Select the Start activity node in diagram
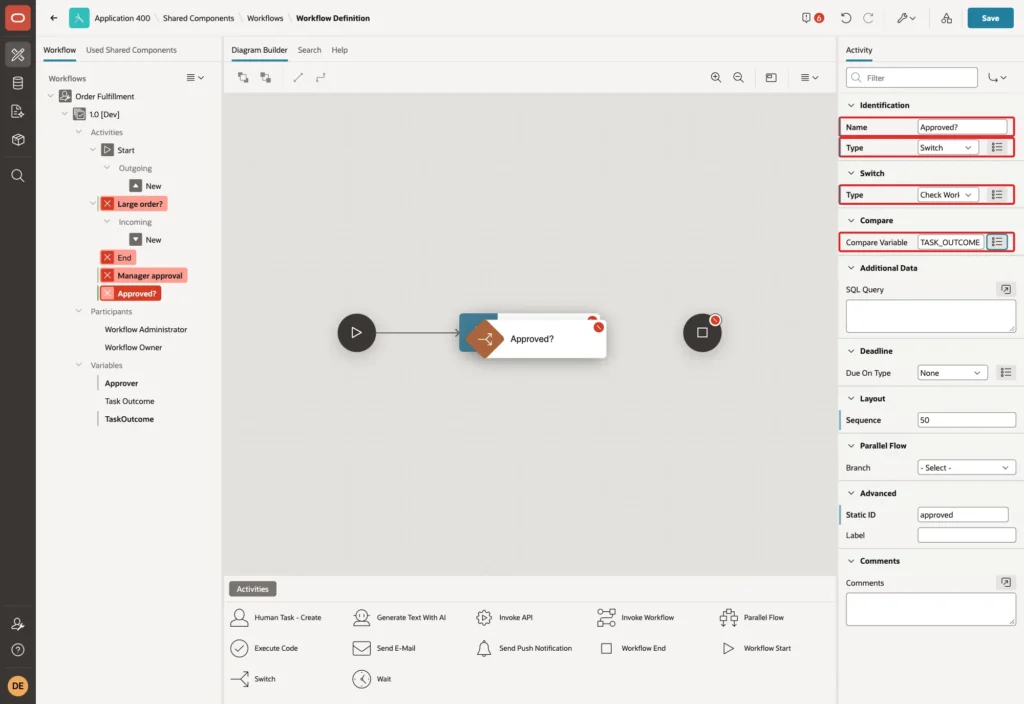Image resolution: width=1024 pixels, height=704 pixels. [x=357, y=332]
